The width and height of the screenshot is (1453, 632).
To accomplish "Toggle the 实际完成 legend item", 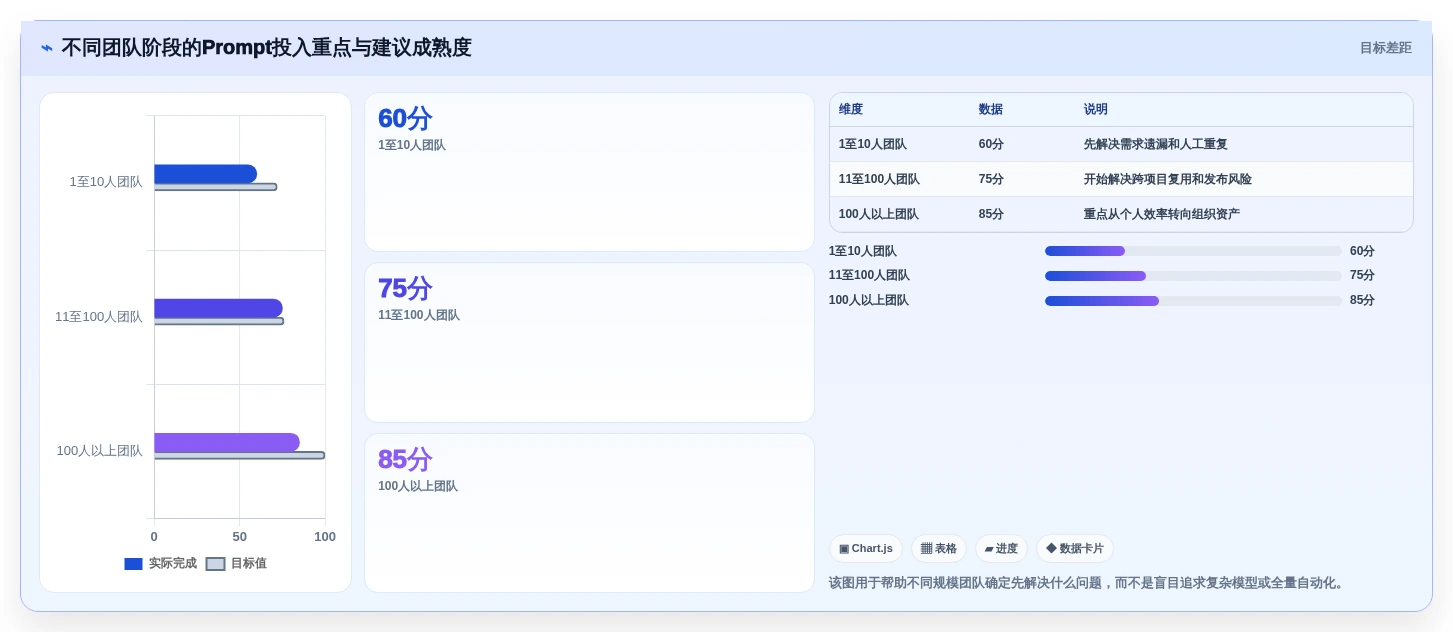I will point(160,564).
